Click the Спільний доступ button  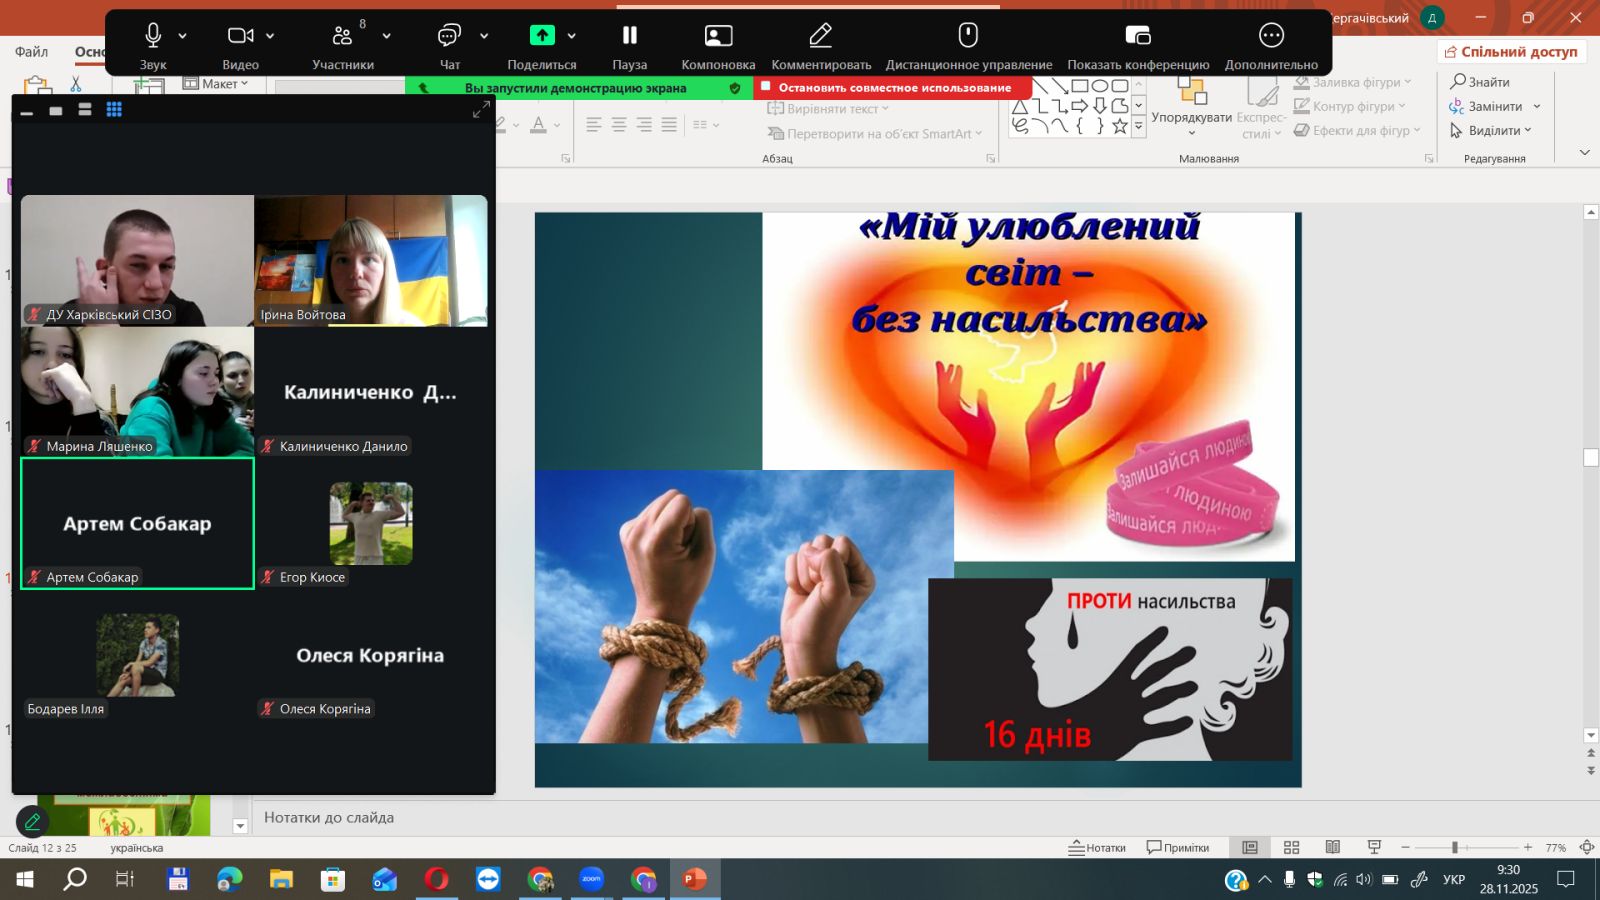tap(1511, 52)
